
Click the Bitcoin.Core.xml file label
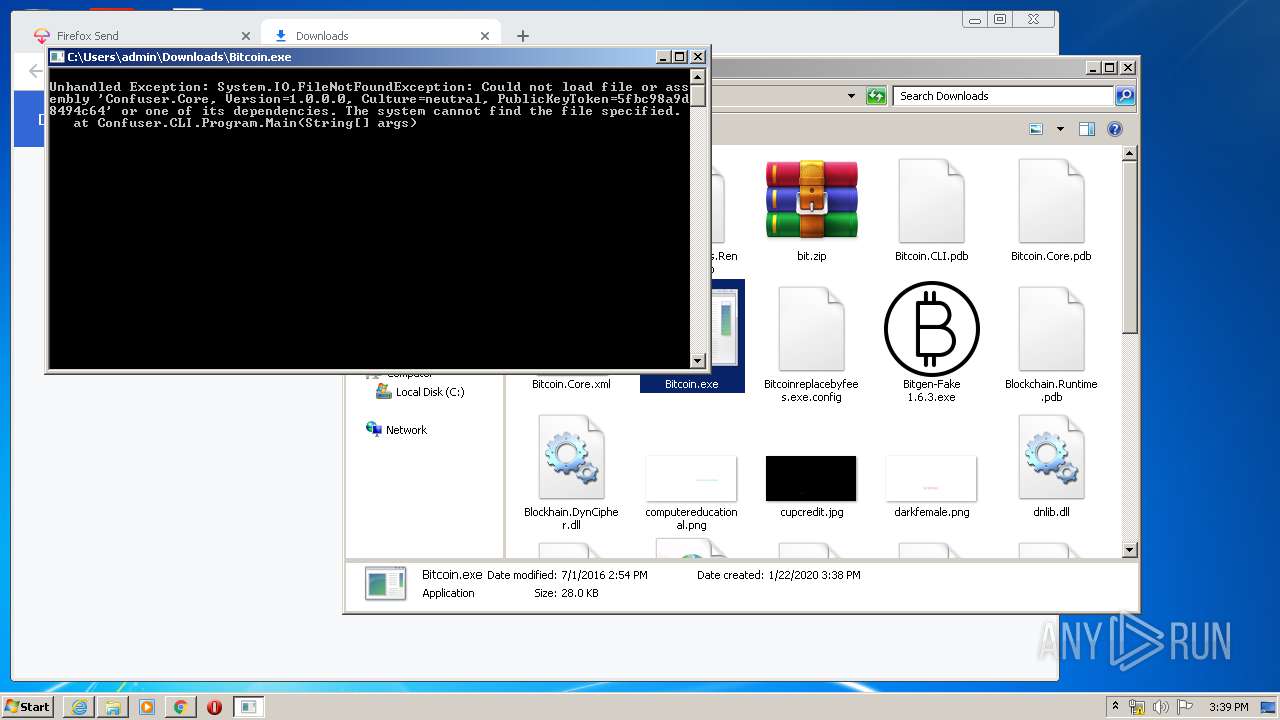(x=571, y=384)
